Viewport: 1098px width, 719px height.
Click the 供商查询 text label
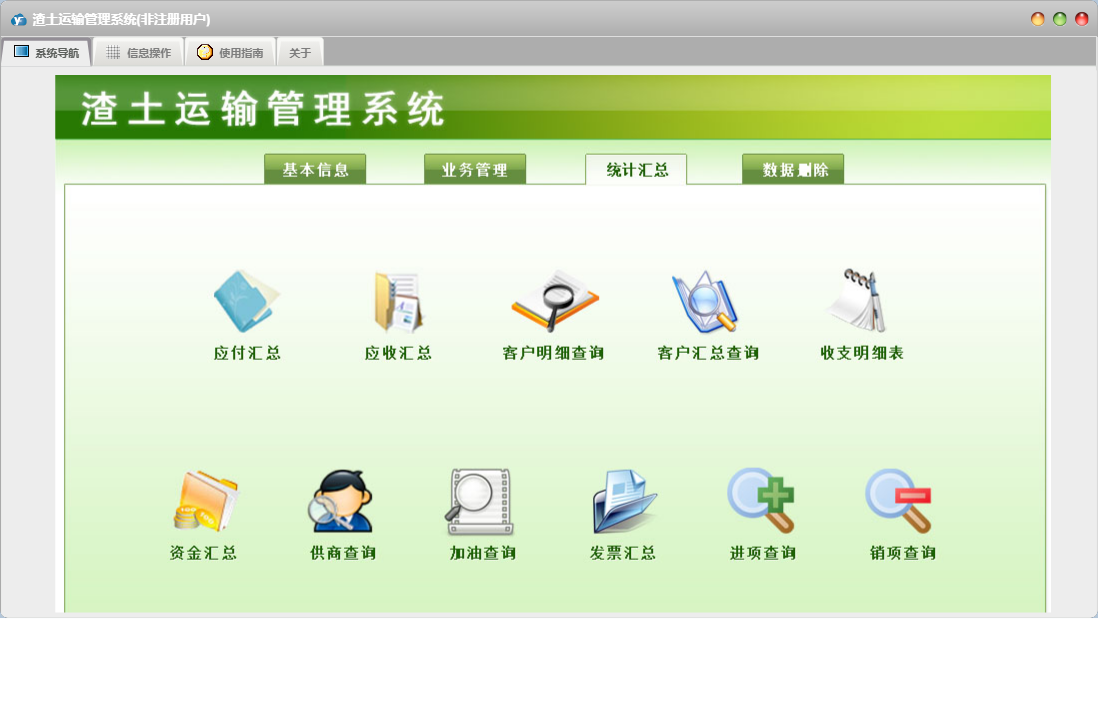[x=343, y=553]
